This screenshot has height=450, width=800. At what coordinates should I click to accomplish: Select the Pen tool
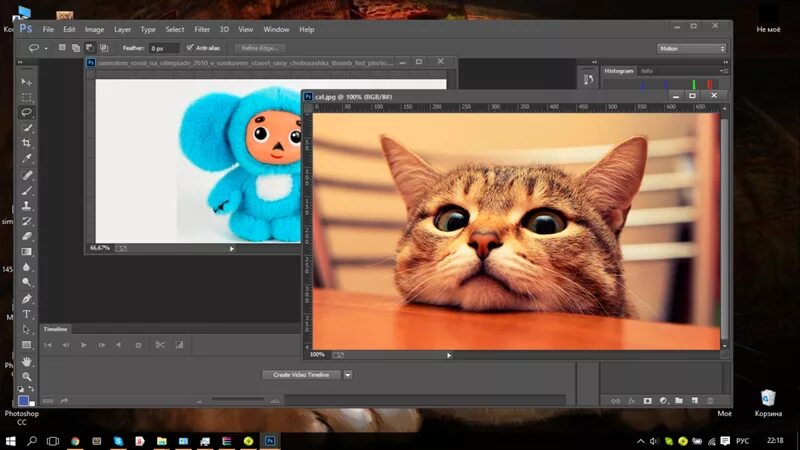click(x=27, y=298)
